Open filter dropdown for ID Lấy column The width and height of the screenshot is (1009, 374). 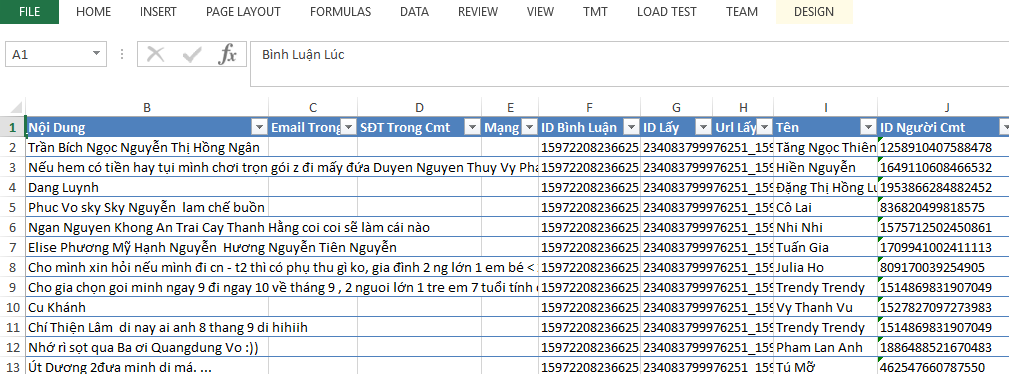tap(703, 127)
